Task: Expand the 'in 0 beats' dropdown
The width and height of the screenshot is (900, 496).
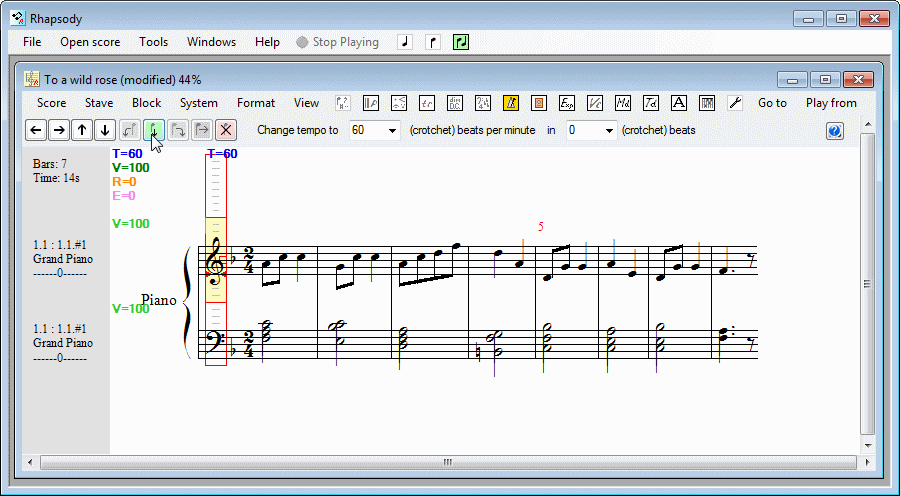Action: click(x=608, y=130)
